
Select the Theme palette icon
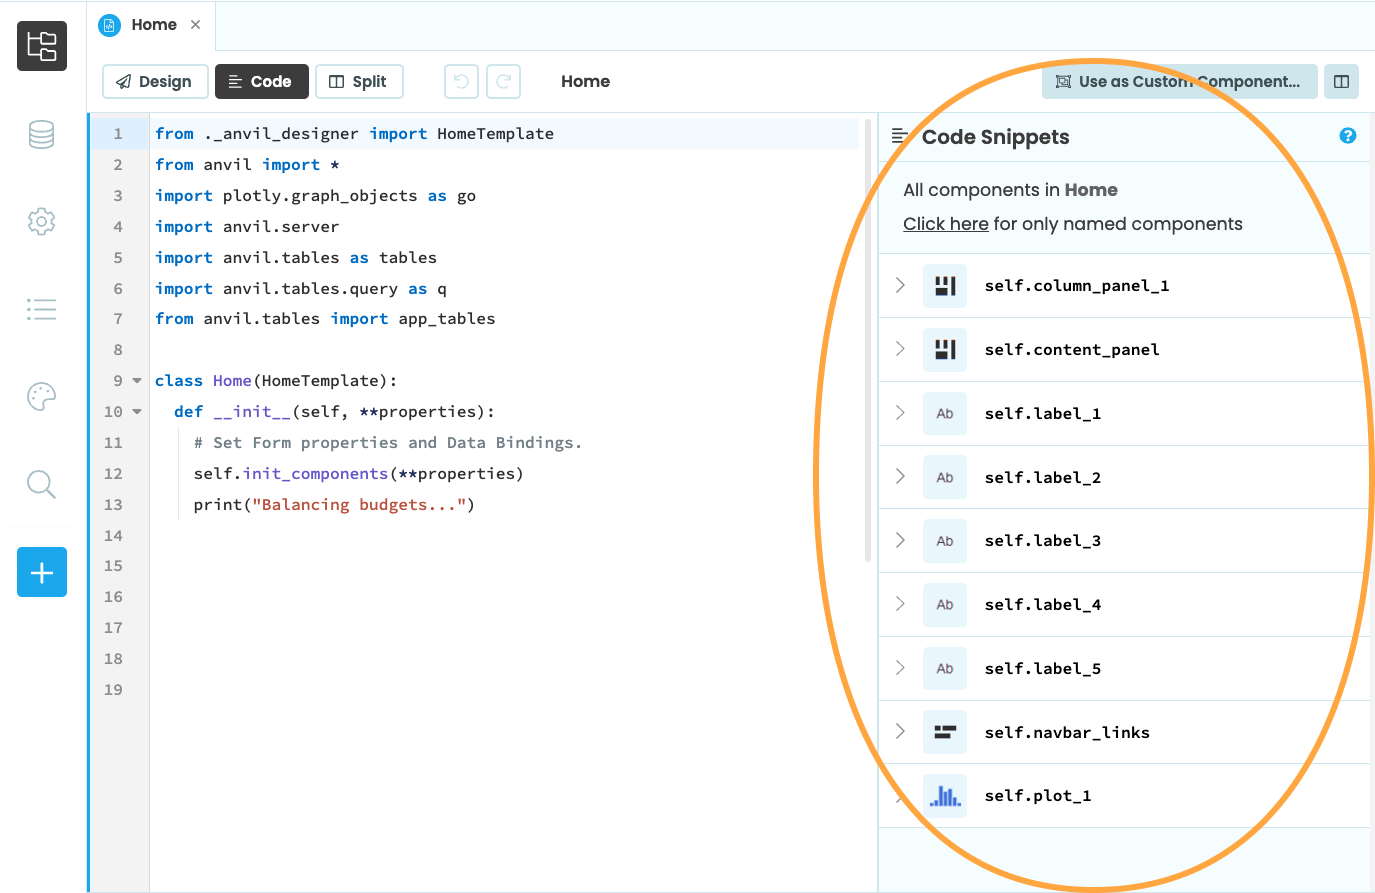pyautogui.click(x=41, y=396)
